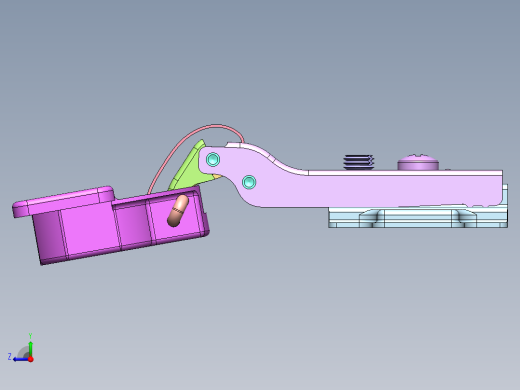Select the lower cyan rivet on the arm
The image size is (520, 390).
(249, 182)
